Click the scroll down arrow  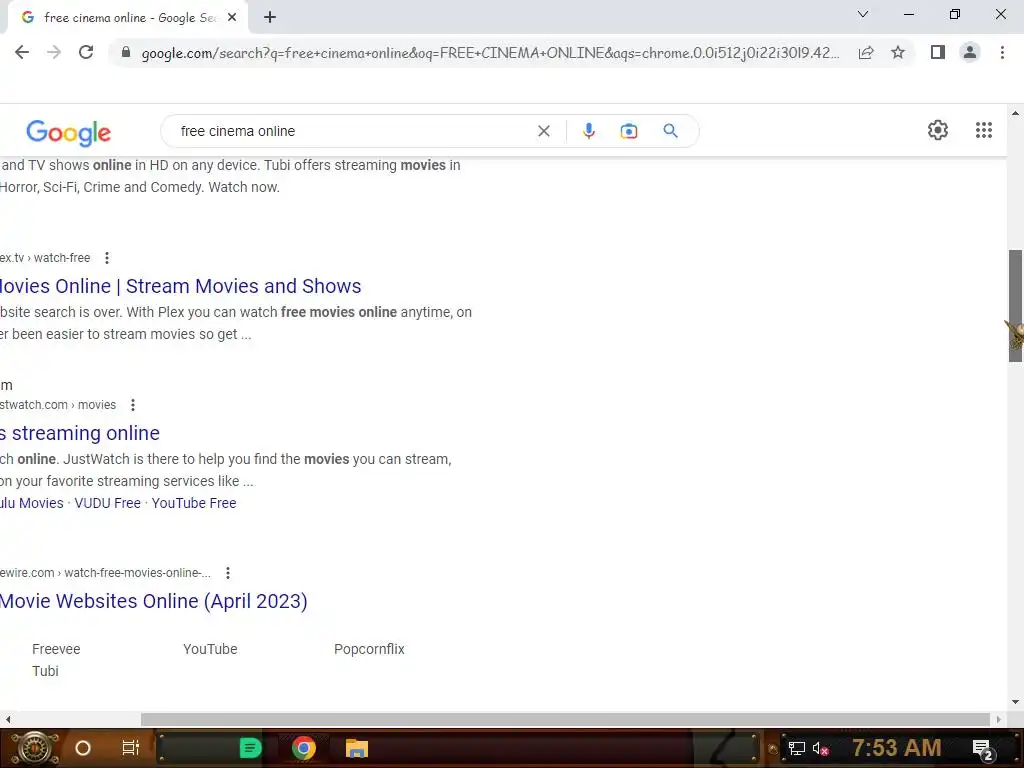click(1015, 702)
